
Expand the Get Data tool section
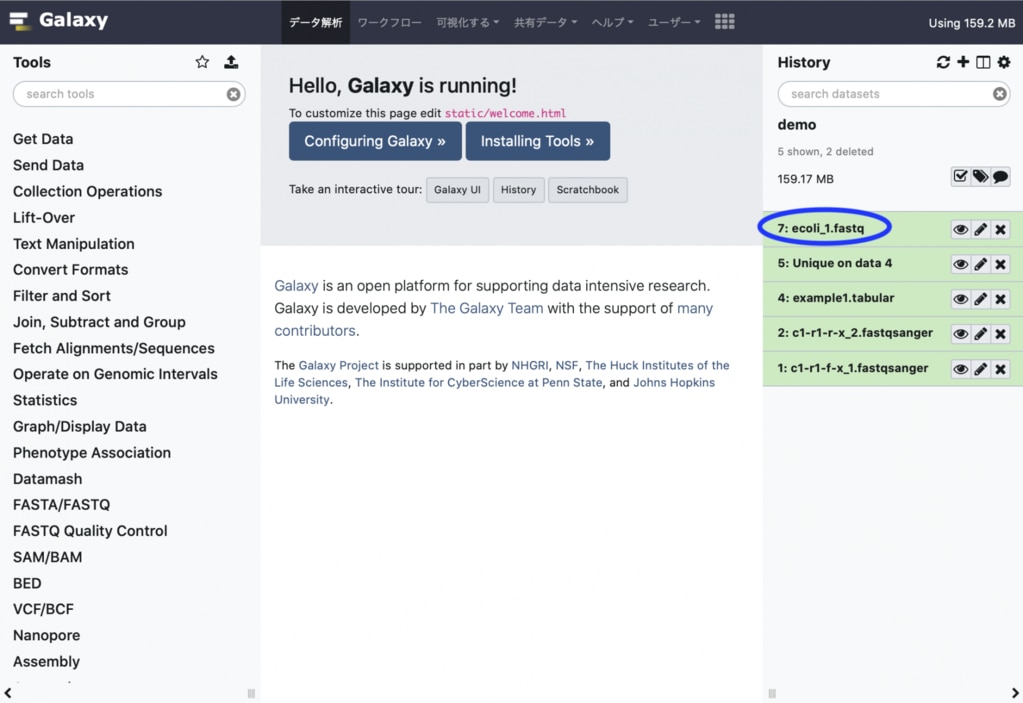click(x=43, y=139)
